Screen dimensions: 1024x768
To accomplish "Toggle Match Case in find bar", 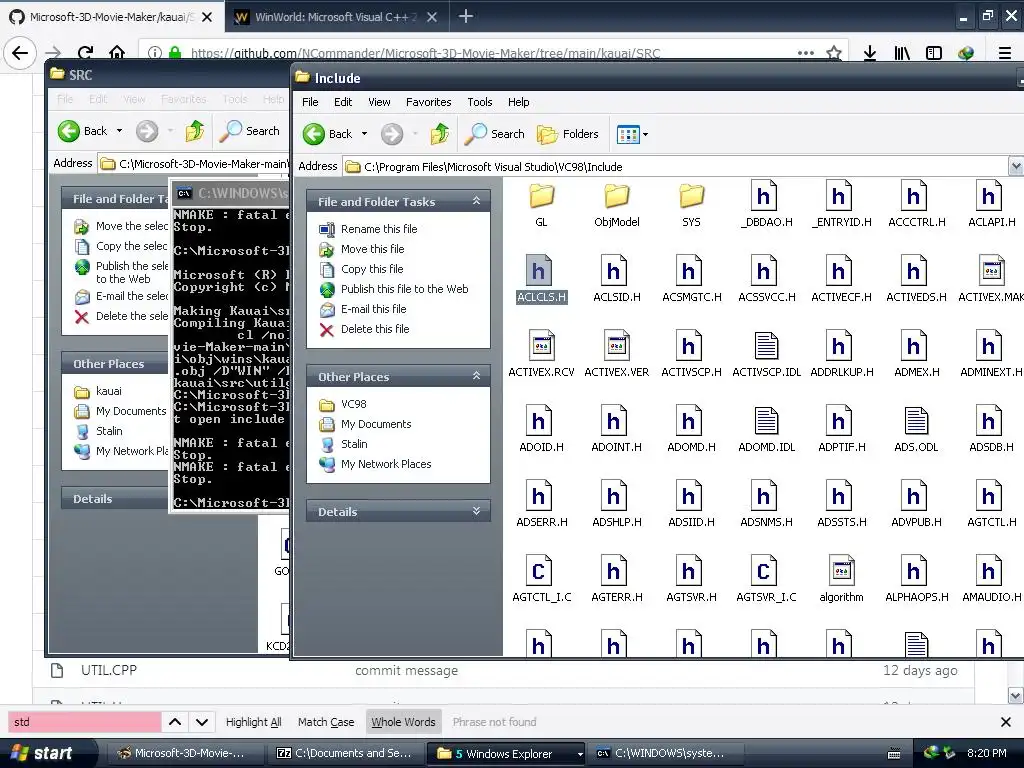I will coord(326,722).
